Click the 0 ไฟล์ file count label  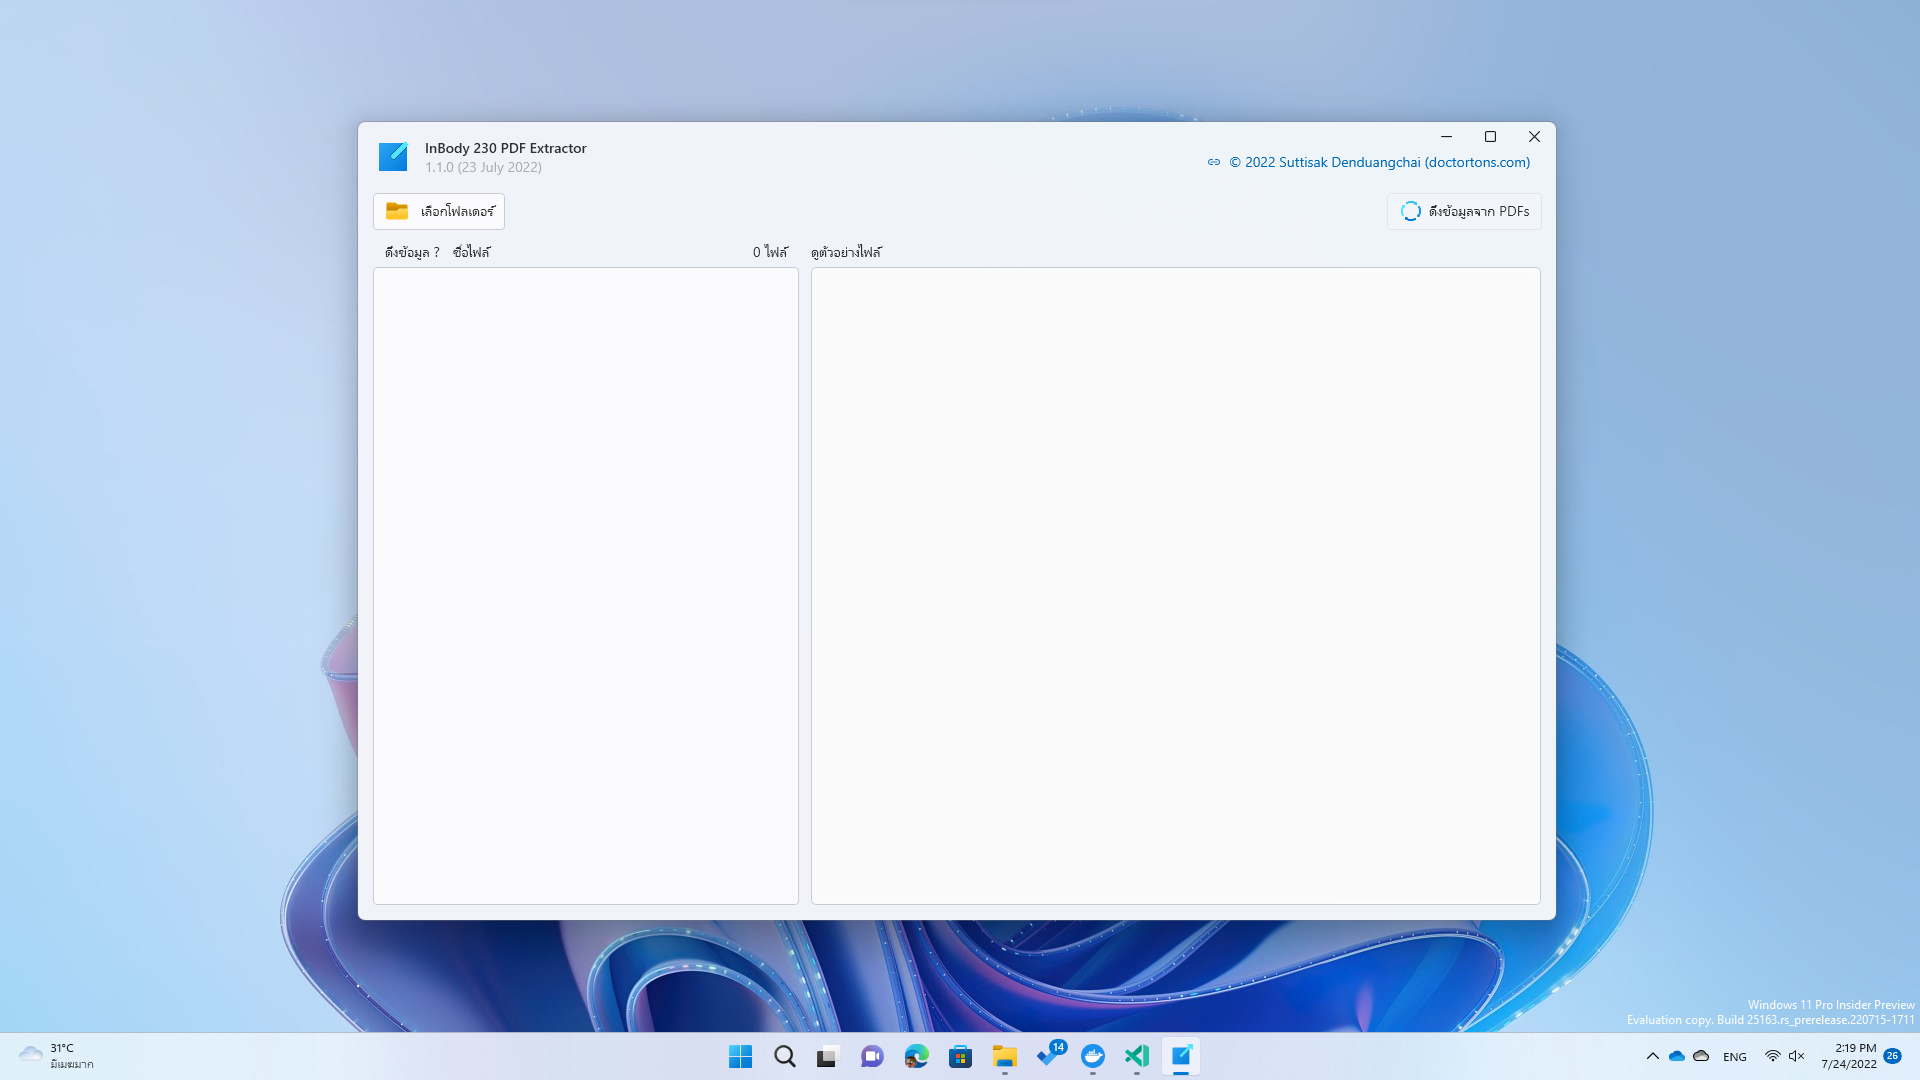pos(770,252)
